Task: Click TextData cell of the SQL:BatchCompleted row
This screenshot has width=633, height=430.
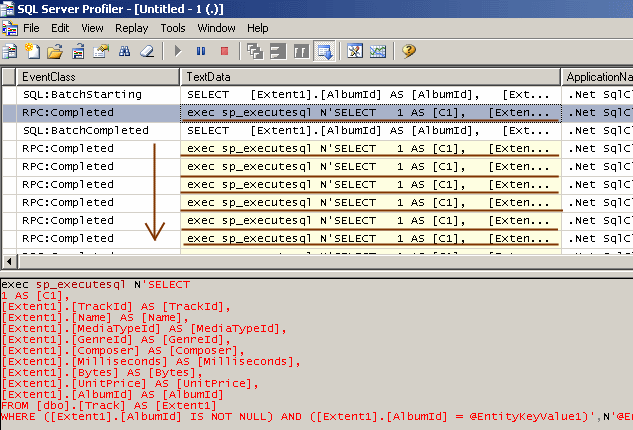Action: tap(371, 130)
